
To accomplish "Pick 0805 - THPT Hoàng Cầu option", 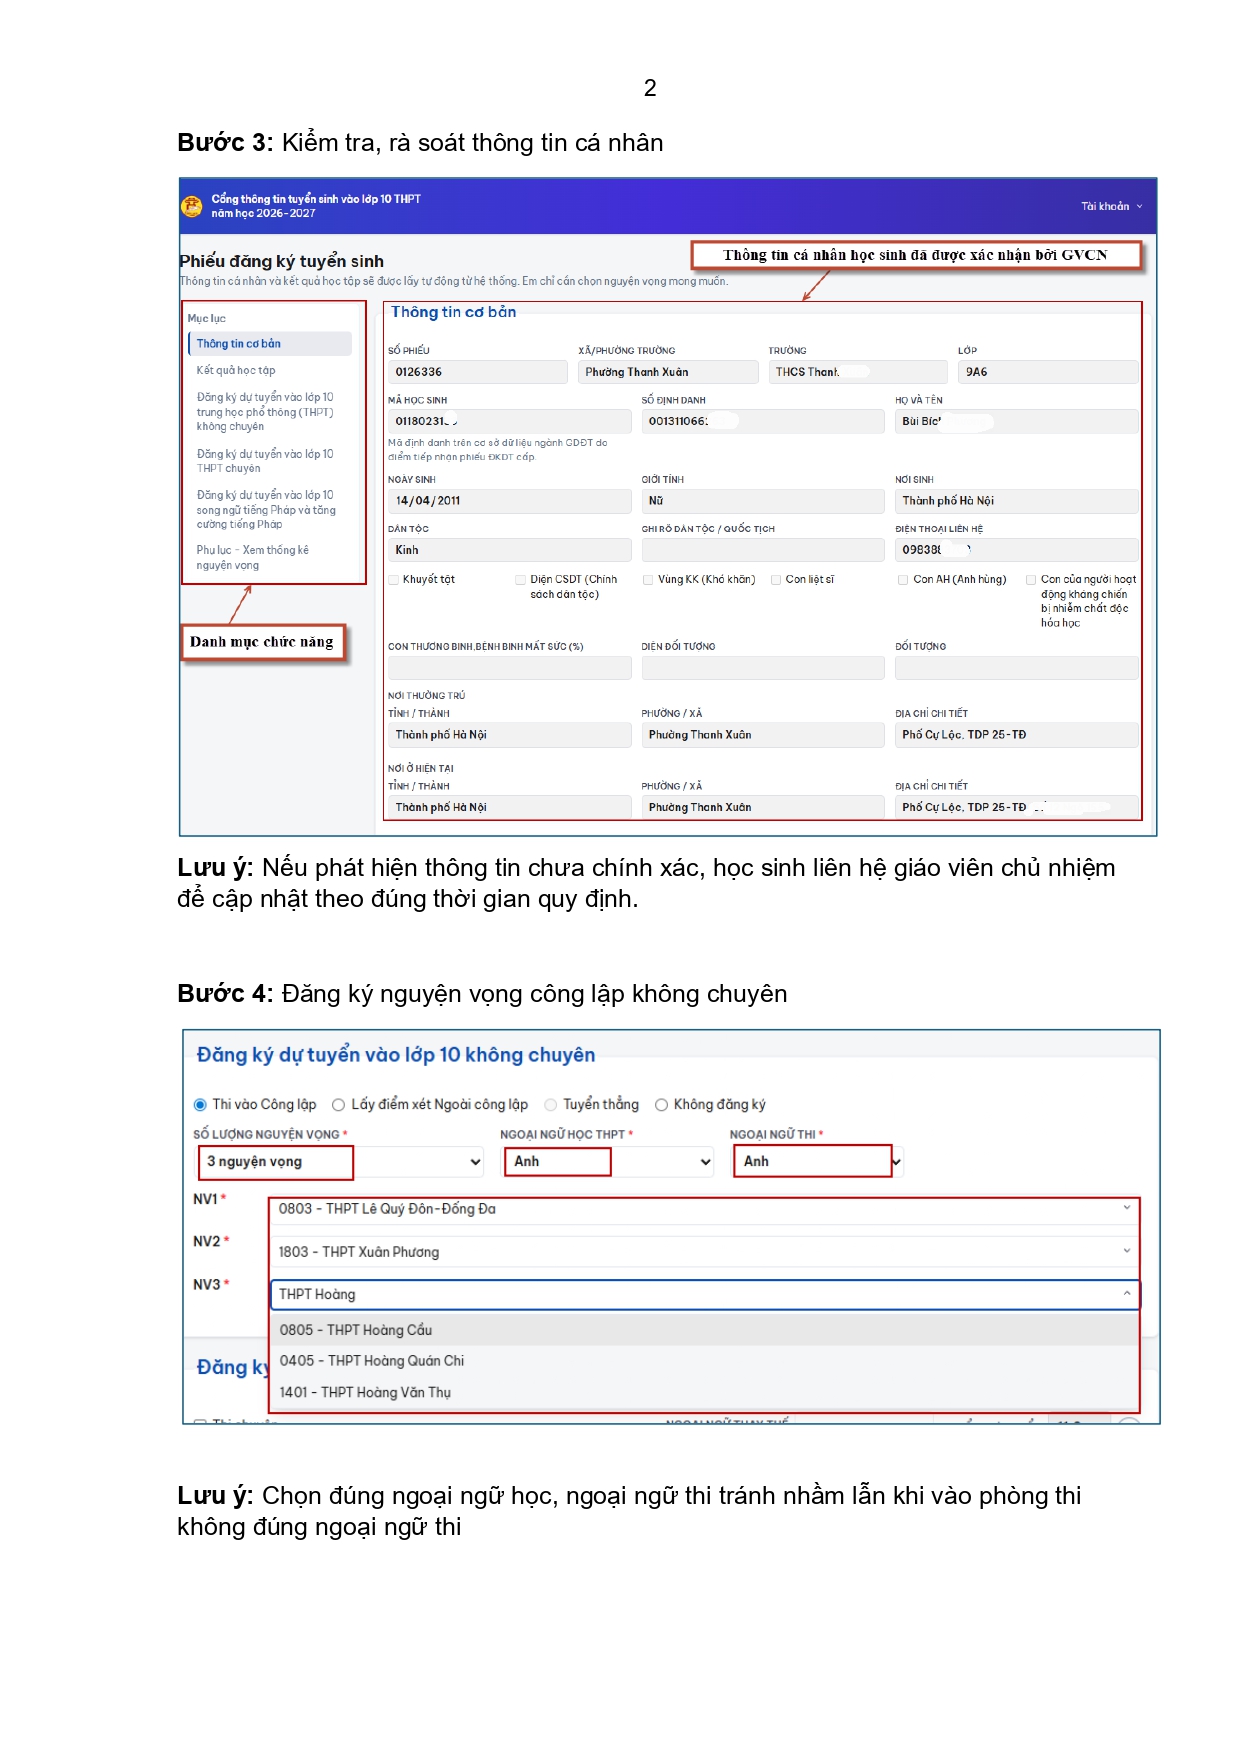I will point(356,1330).
